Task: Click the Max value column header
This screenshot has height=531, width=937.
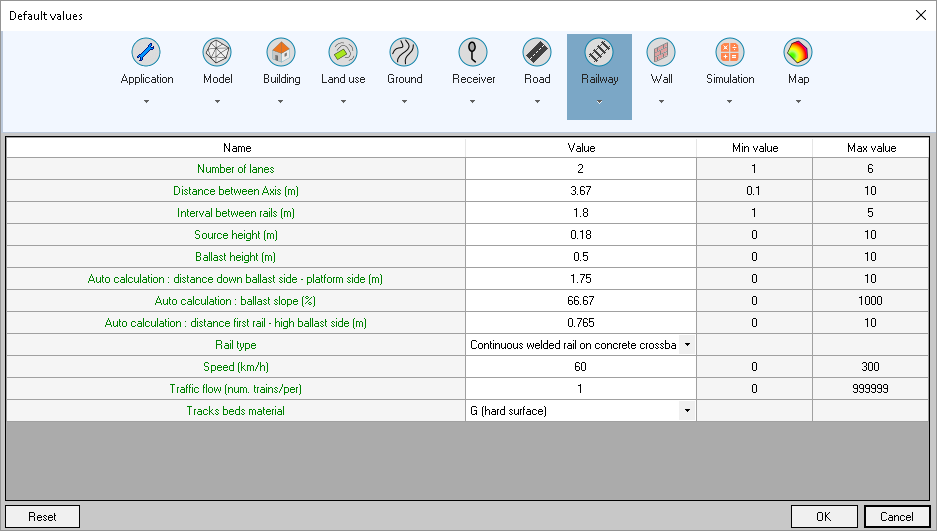Action: tap(871, 148)
